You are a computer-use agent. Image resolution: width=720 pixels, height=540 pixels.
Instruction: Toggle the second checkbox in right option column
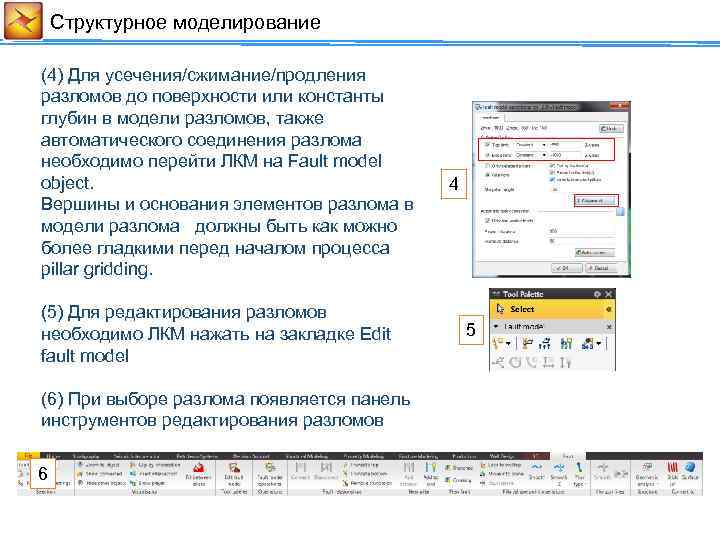point(552,173)
